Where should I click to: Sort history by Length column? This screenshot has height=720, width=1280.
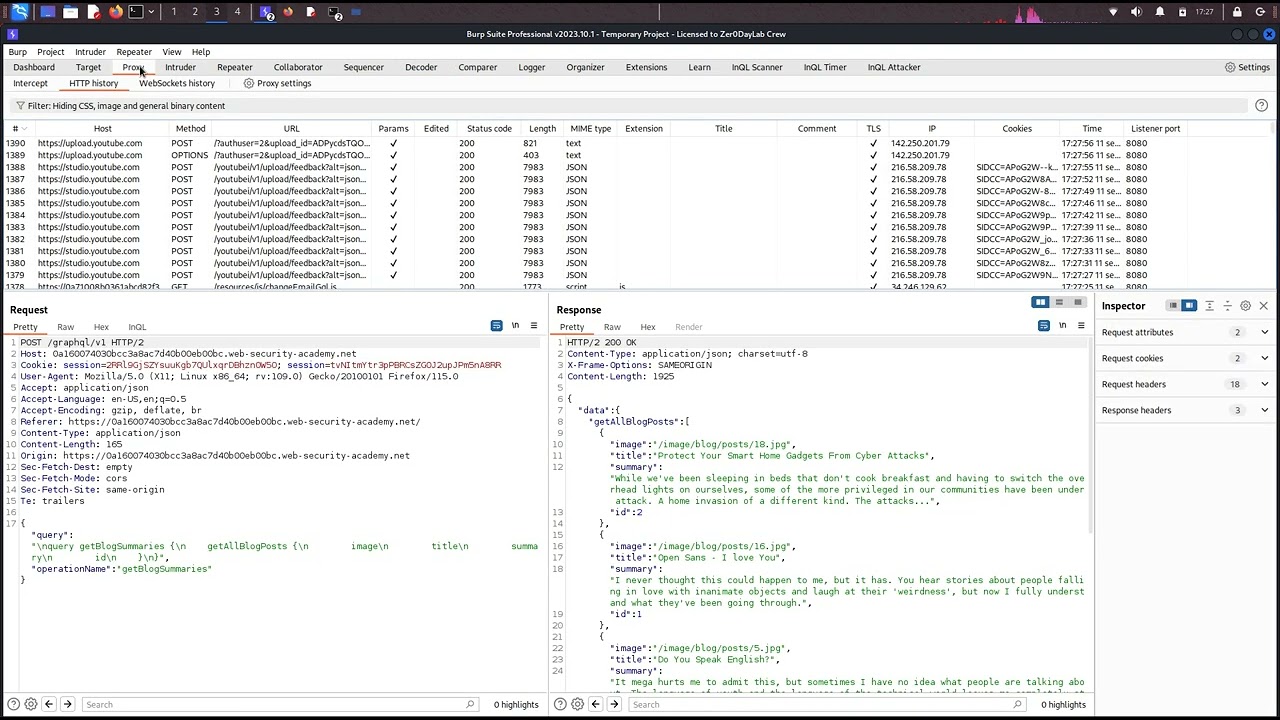pyautogui.click(x=542, y=128)
